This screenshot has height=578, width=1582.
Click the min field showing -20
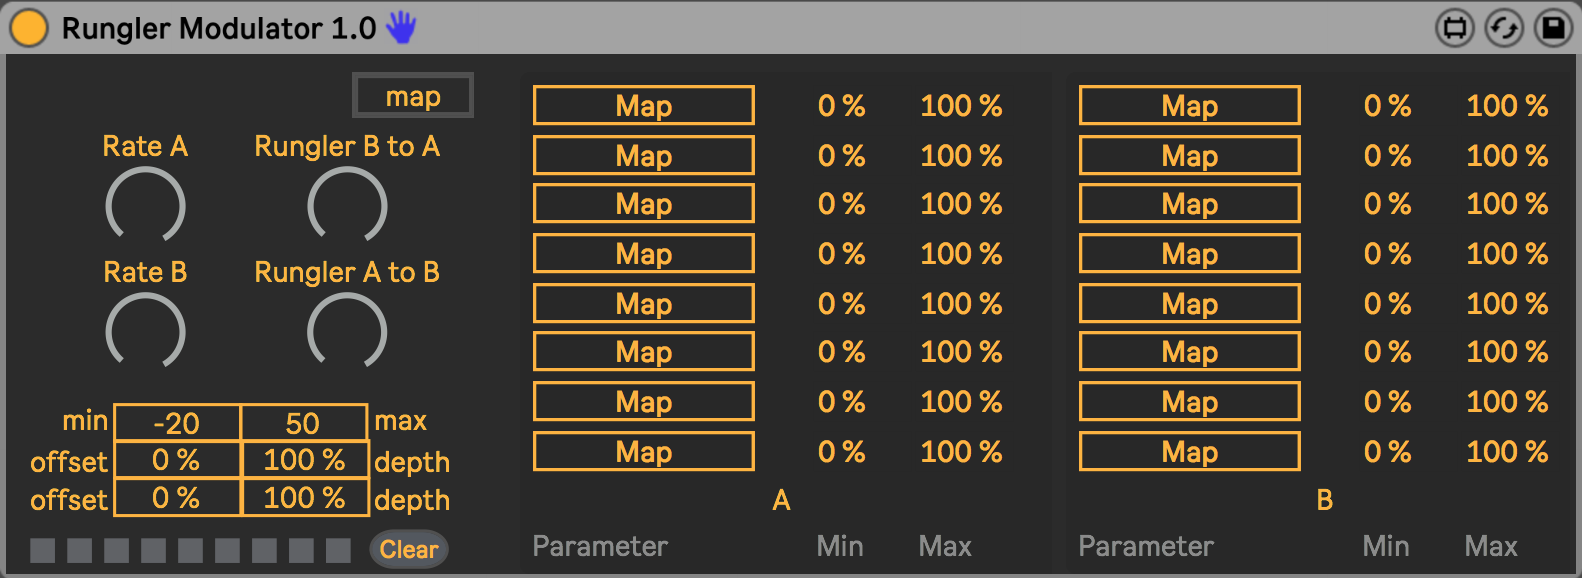177,423
